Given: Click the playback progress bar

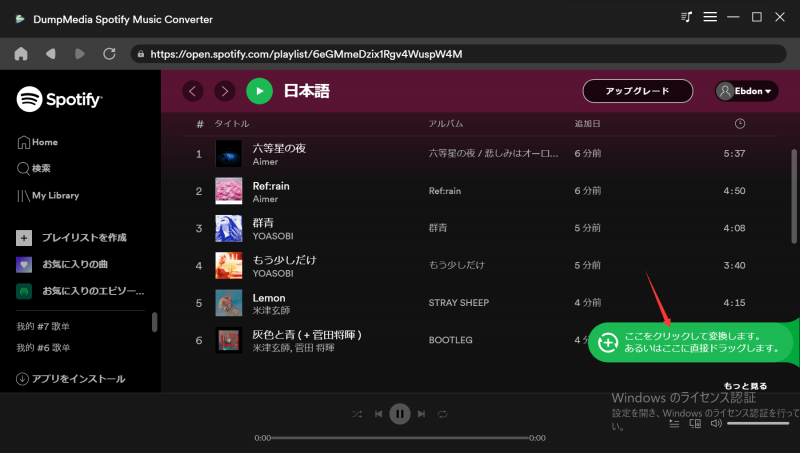Looking at the screenshot, I should pos(400,438).
